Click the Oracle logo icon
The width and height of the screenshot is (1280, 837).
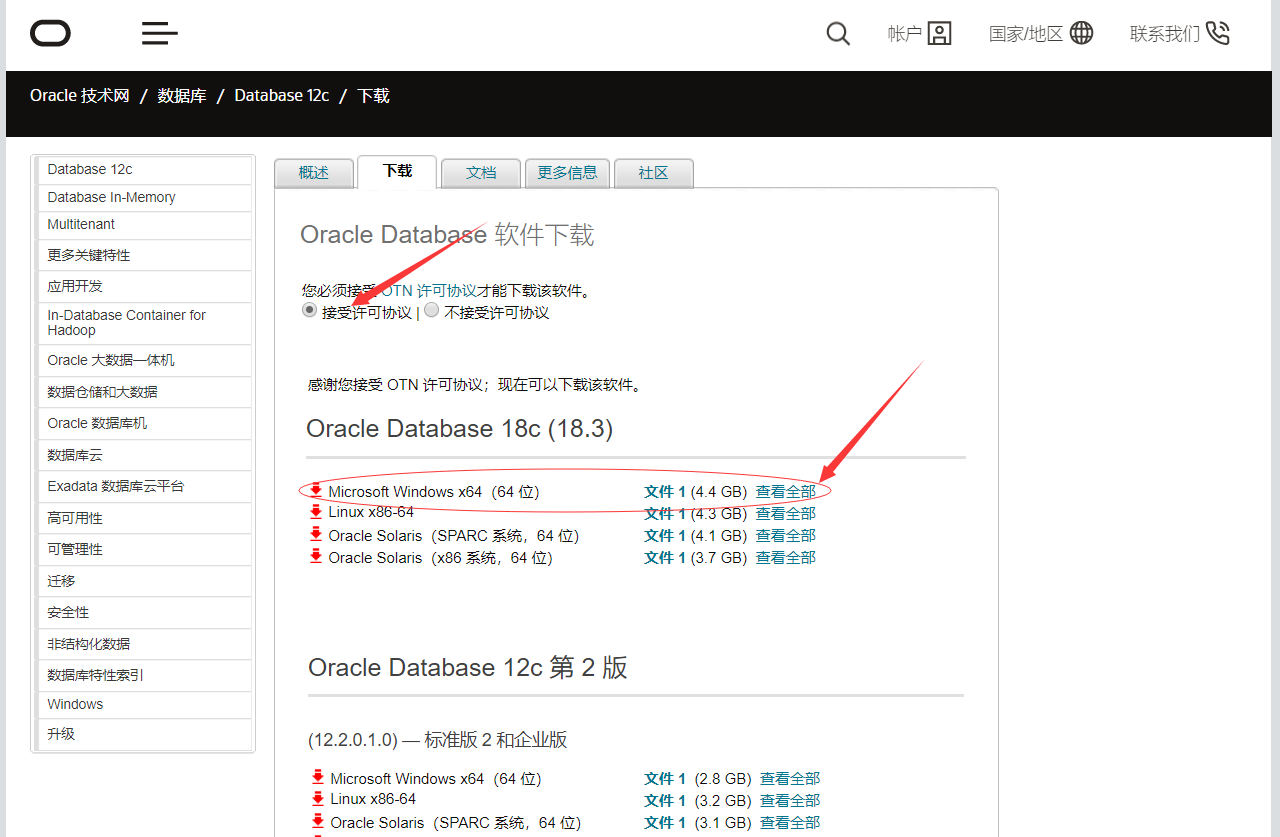coord(50,34)
